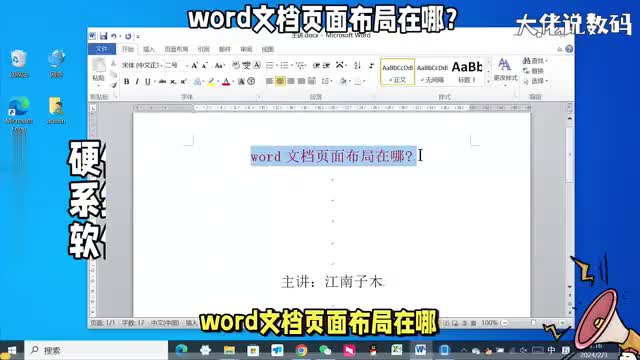Open the File (文件) tab

(101, 49)
